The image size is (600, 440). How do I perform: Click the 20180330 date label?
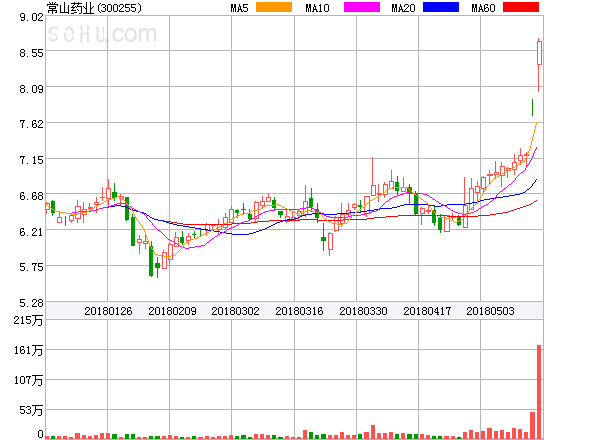point(363,311)
